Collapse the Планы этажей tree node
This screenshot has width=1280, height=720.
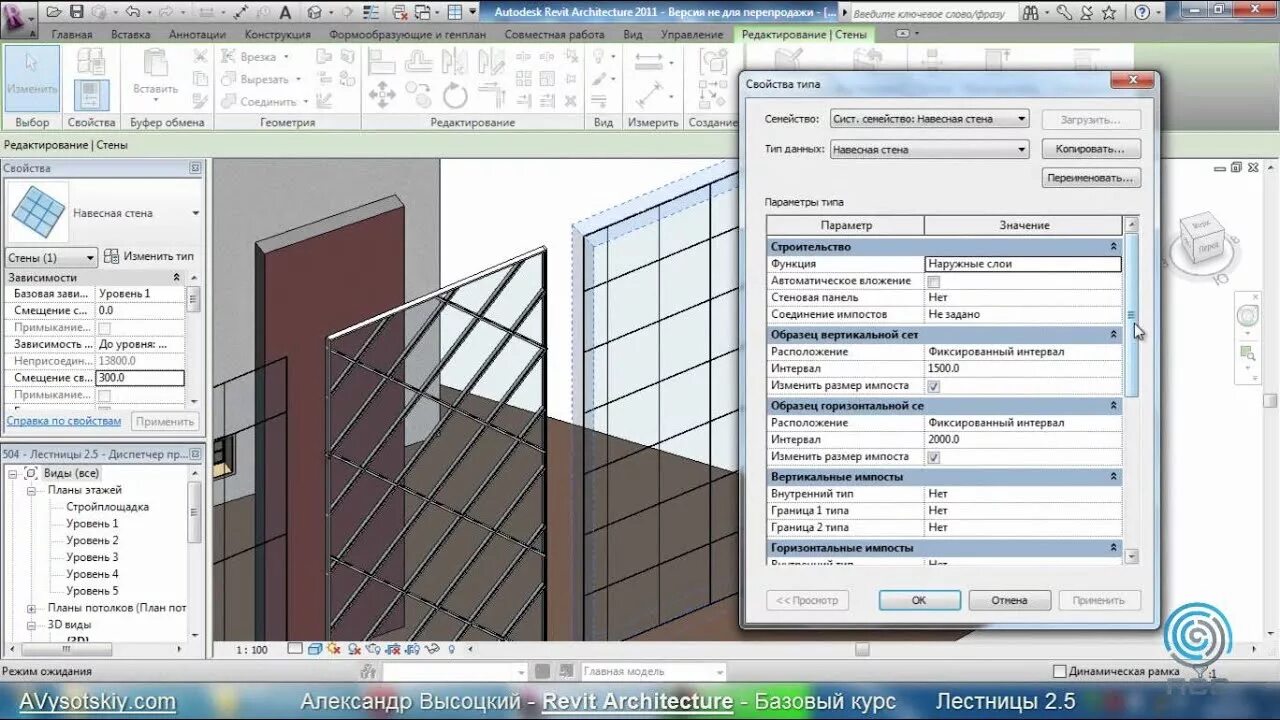pyautogui.click(x=33, y=490)
